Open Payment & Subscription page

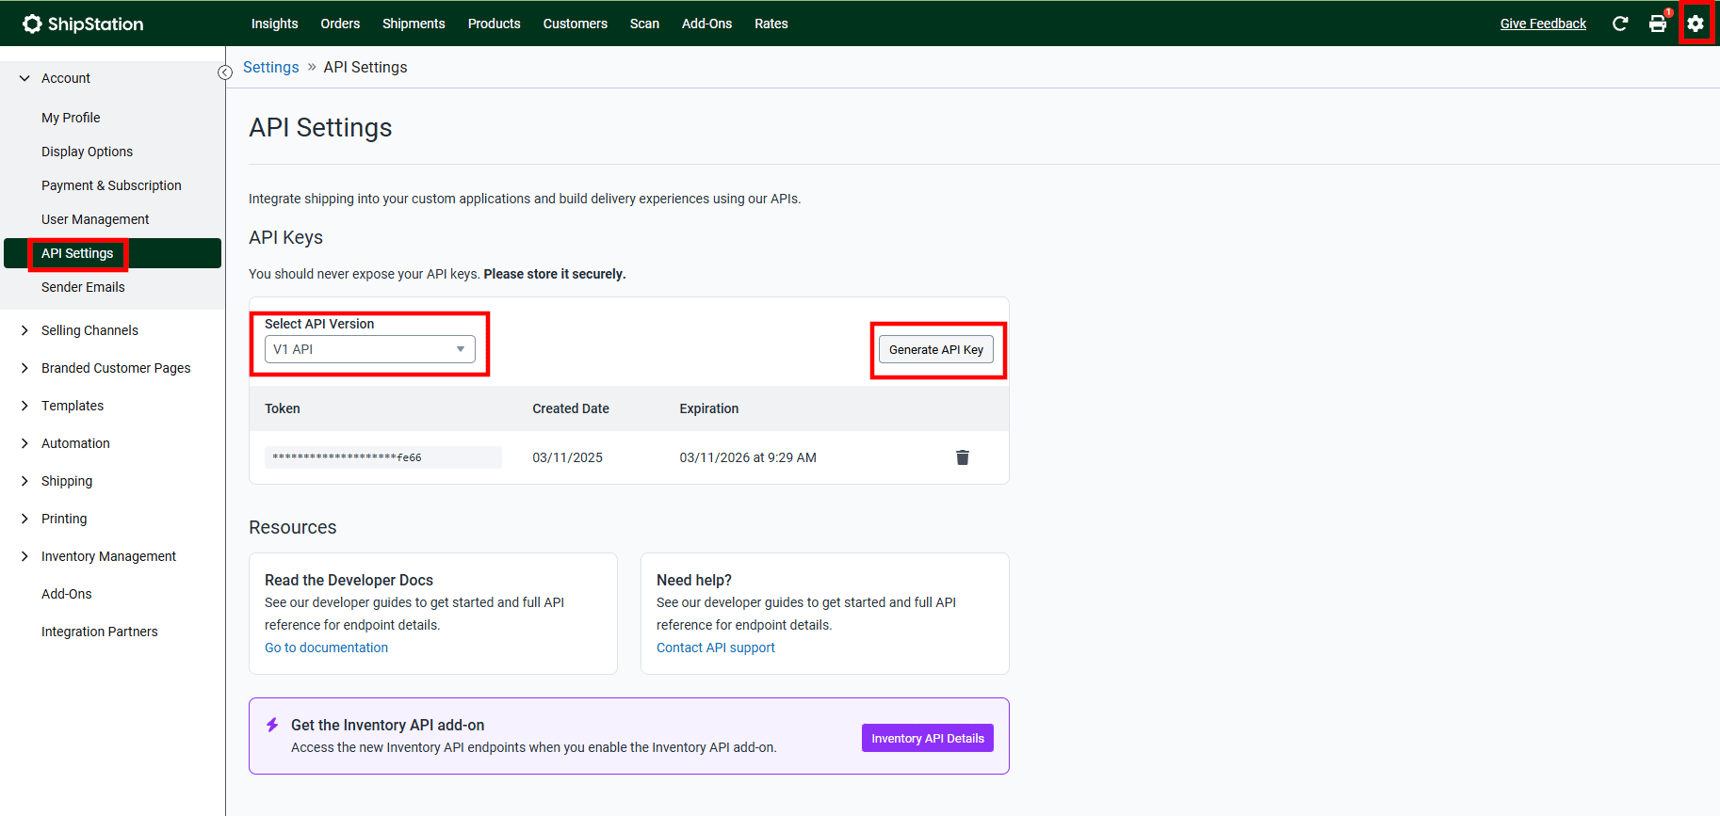(x=111, y=185)
